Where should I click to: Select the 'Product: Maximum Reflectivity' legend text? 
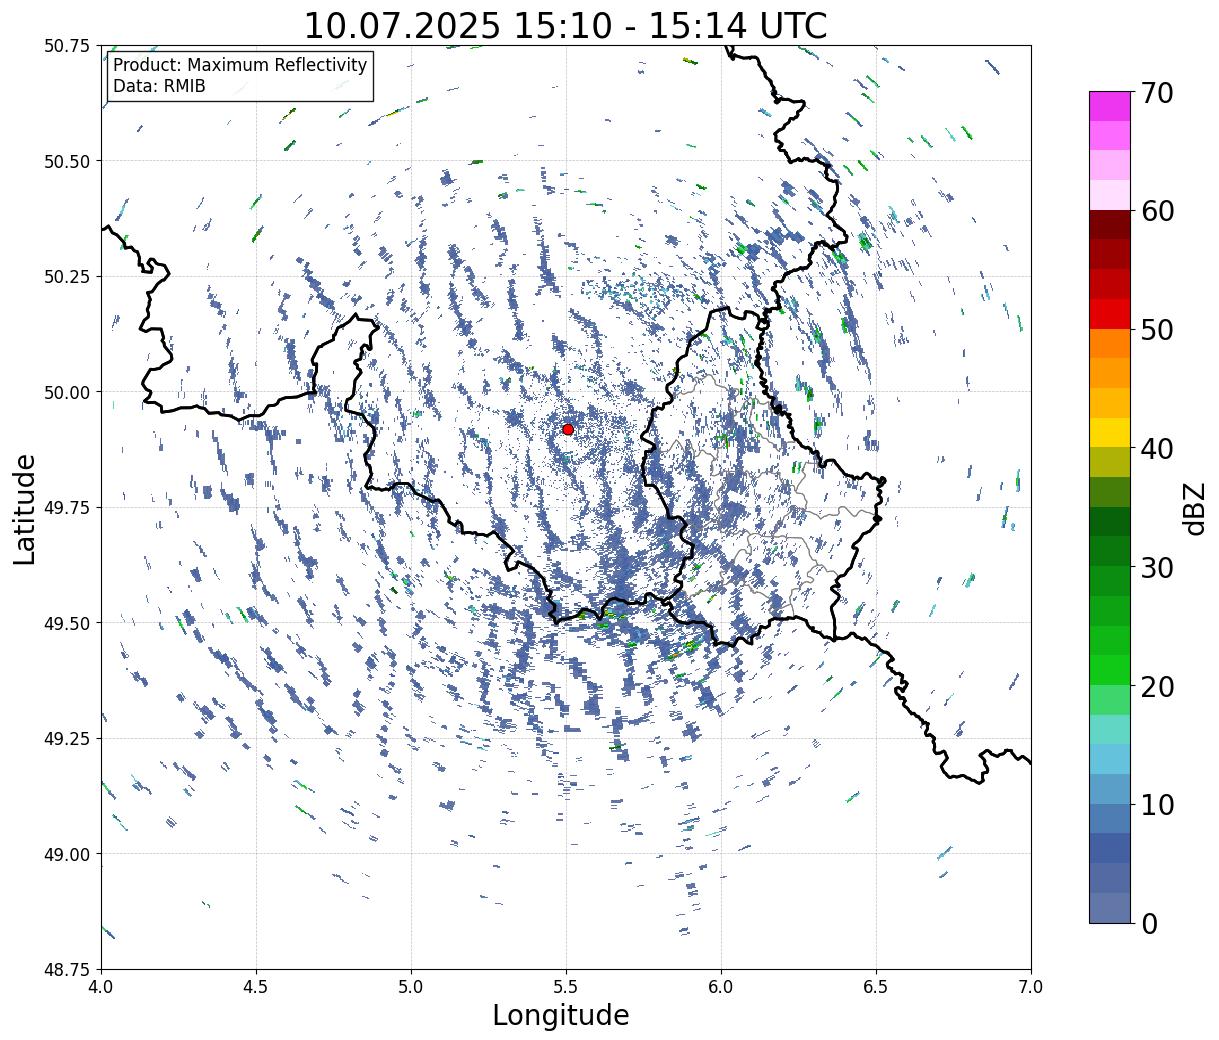point(240,65)
